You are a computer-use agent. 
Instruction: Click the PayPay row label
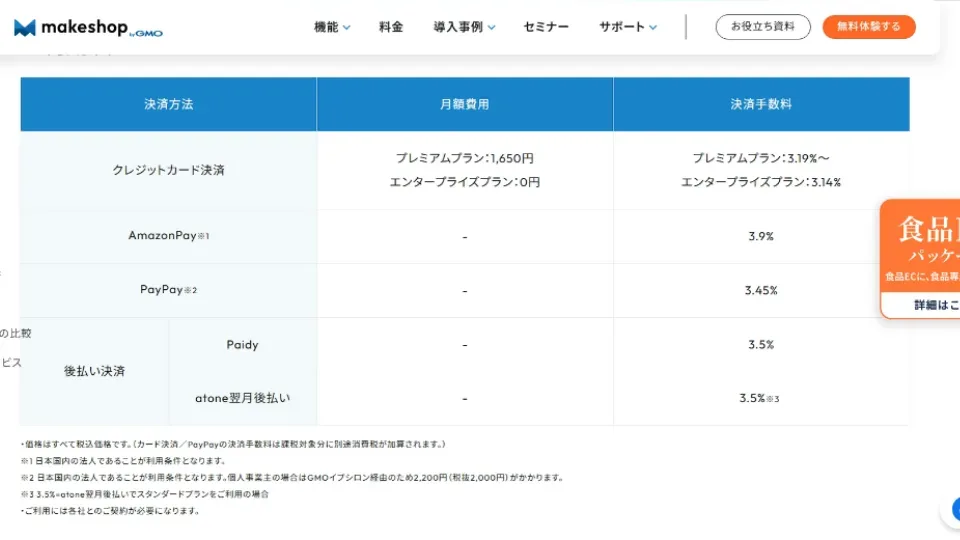point(168,290)
